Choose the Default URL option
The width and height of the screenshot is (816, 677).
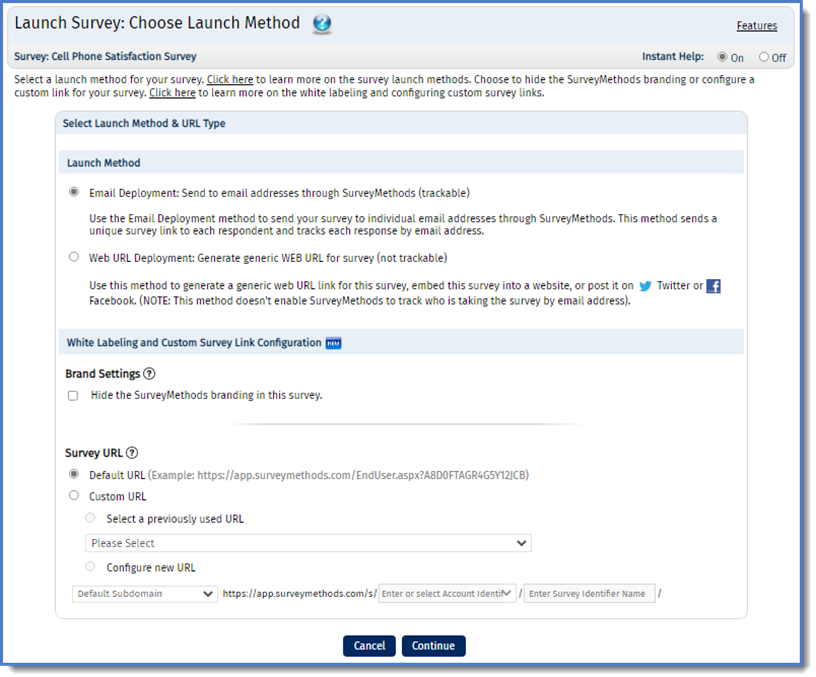[74, 474]
